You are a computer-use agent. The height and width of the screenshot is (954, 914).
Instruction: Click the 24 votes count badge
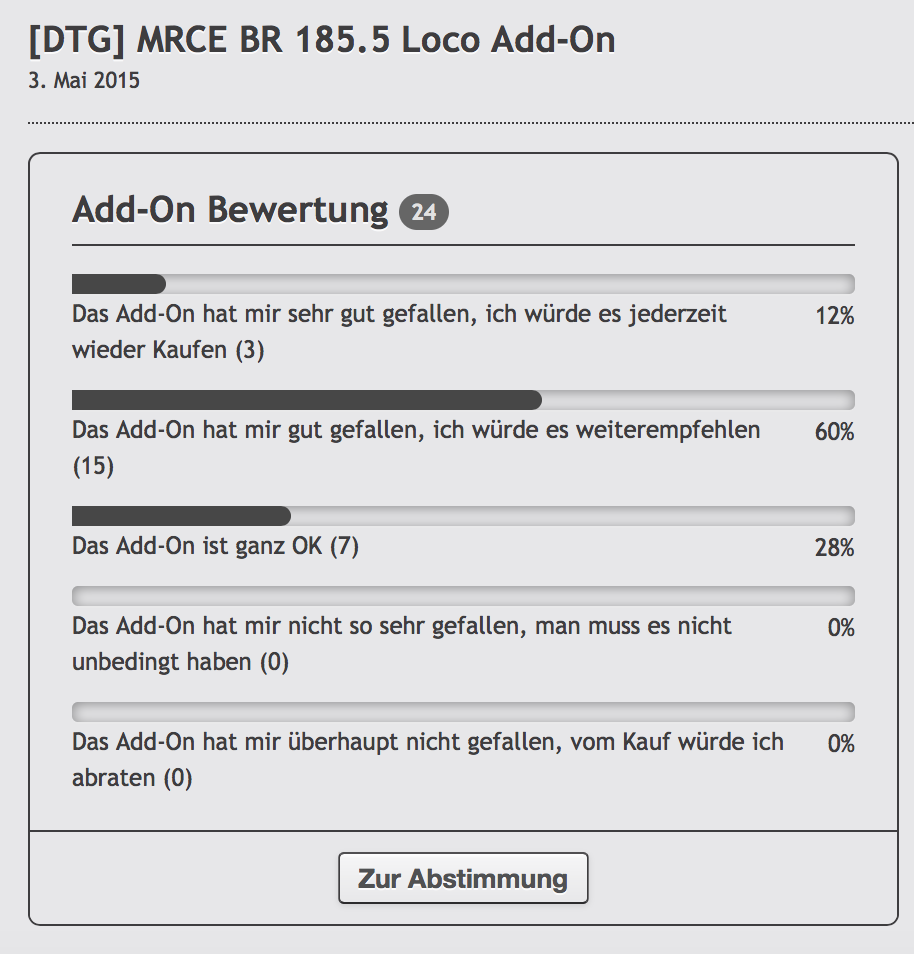pos(424,212)
